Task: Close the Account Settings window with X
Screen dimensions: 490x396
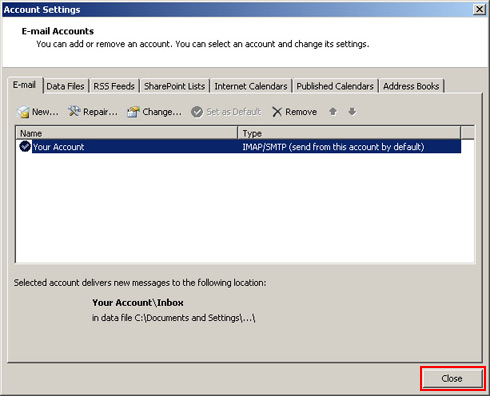Action: point(479,9)
